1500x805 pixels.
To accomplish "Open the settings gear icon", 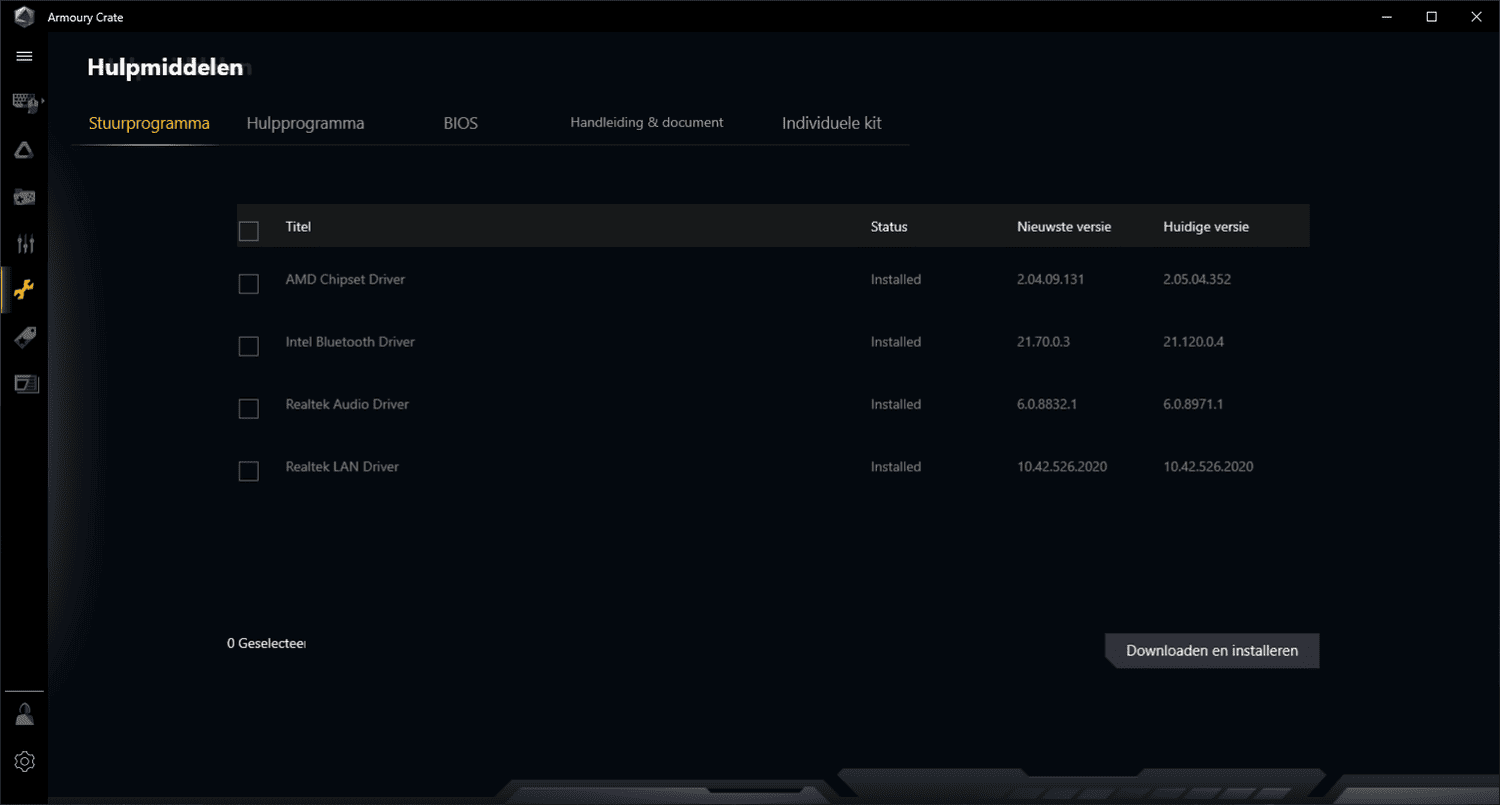I will coord(24,762).
